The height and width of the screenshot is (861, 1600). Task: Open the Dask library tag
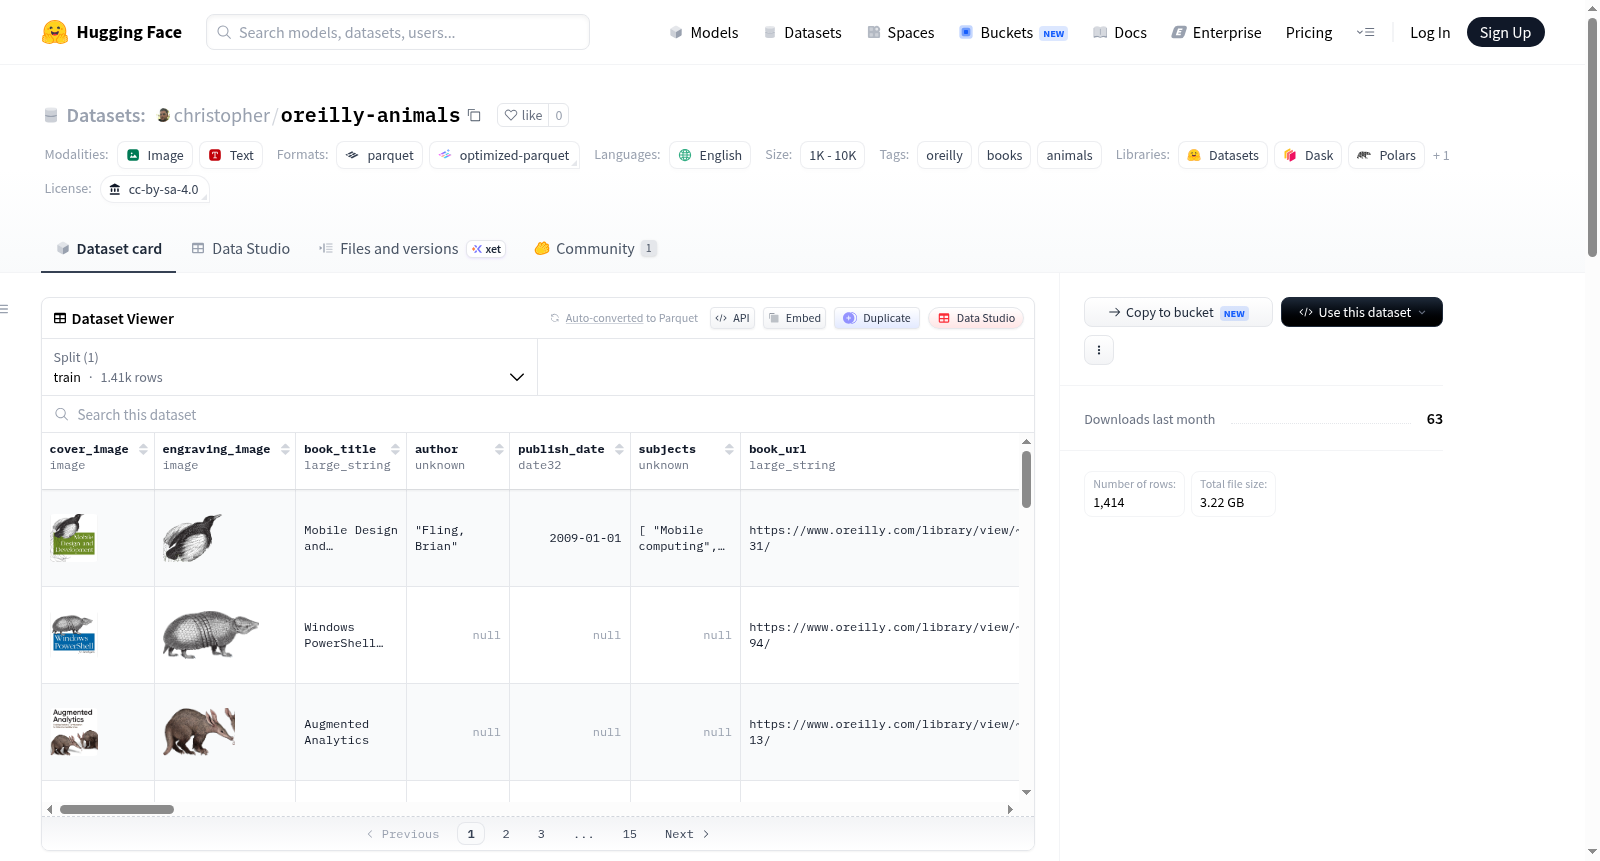[1308, 155]
